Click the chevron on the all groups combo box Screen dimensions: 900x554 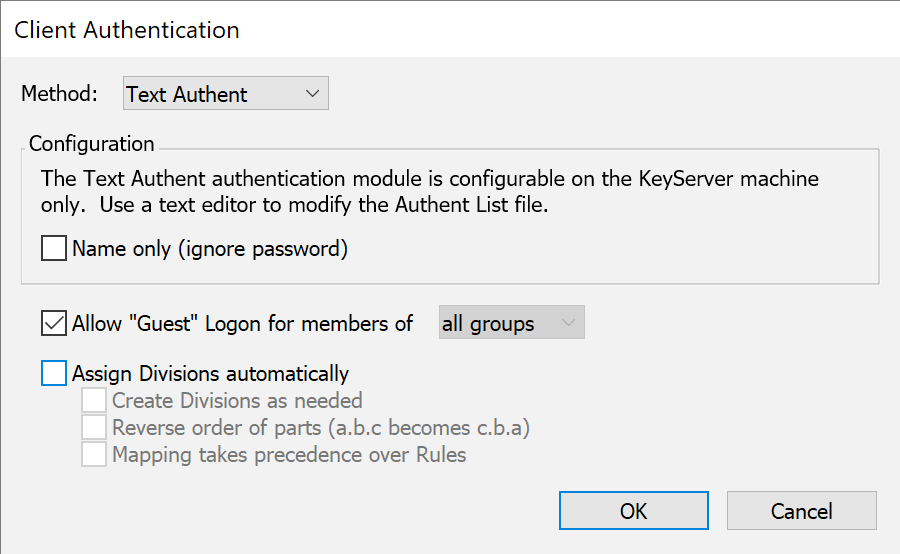pyautogui.click(x=569, y=324)
